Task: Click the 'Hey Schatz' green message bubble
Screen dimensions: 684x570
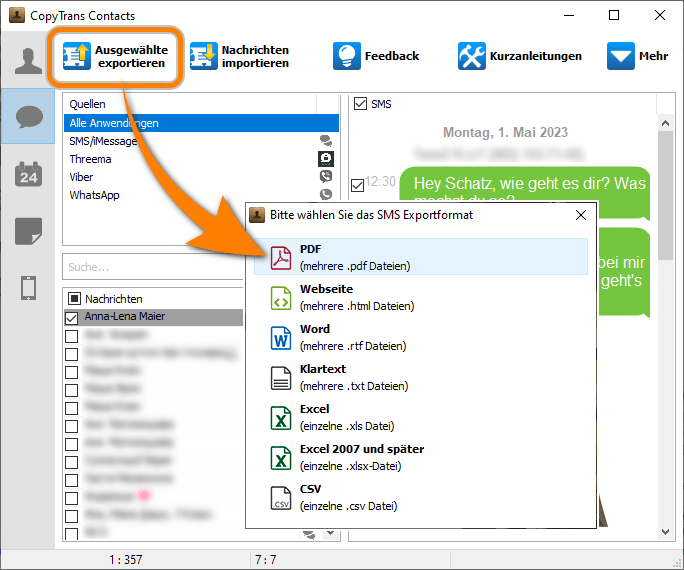Action: (525, 185)
